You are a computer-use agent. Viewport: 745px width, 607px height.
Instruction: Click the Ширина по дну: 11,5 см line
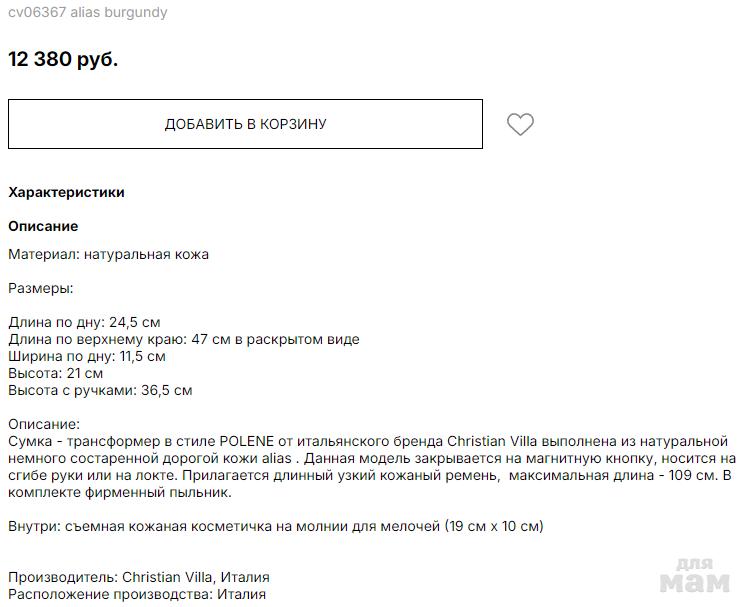coord(87,356)
